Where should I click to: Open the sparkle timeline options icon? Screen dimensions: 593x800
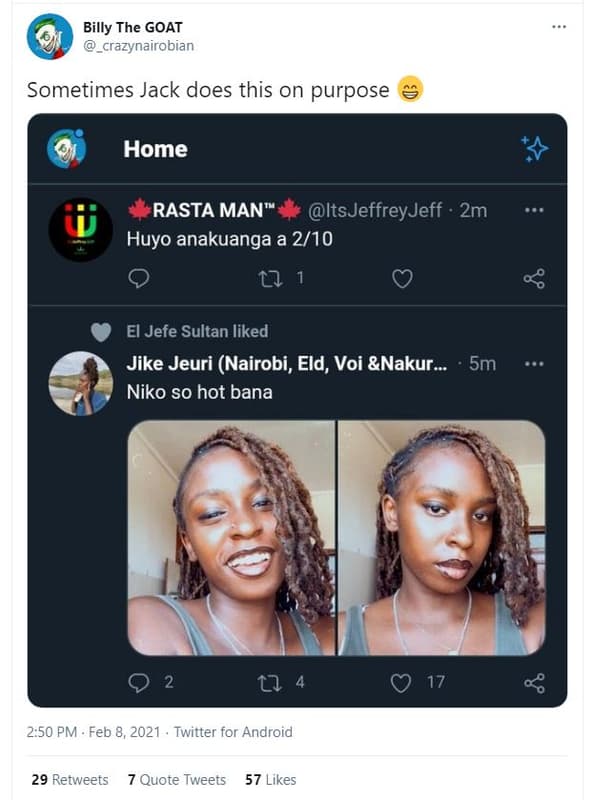tap(534, 149)
